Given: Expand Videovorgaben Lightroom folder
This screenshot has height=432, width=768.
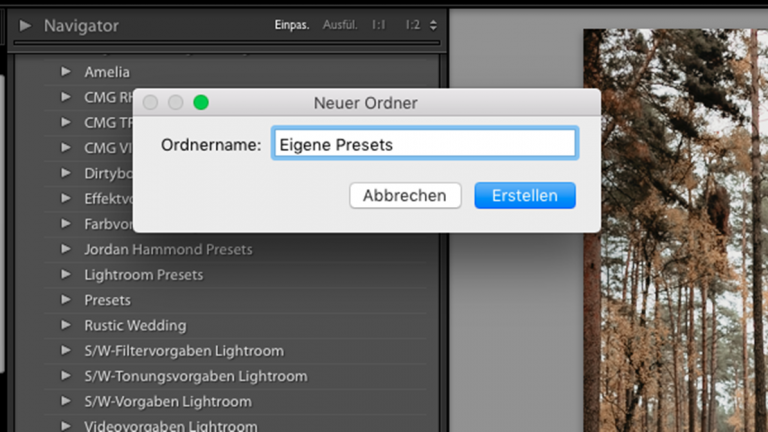Looking at the screenshot, I should point(66,426).
